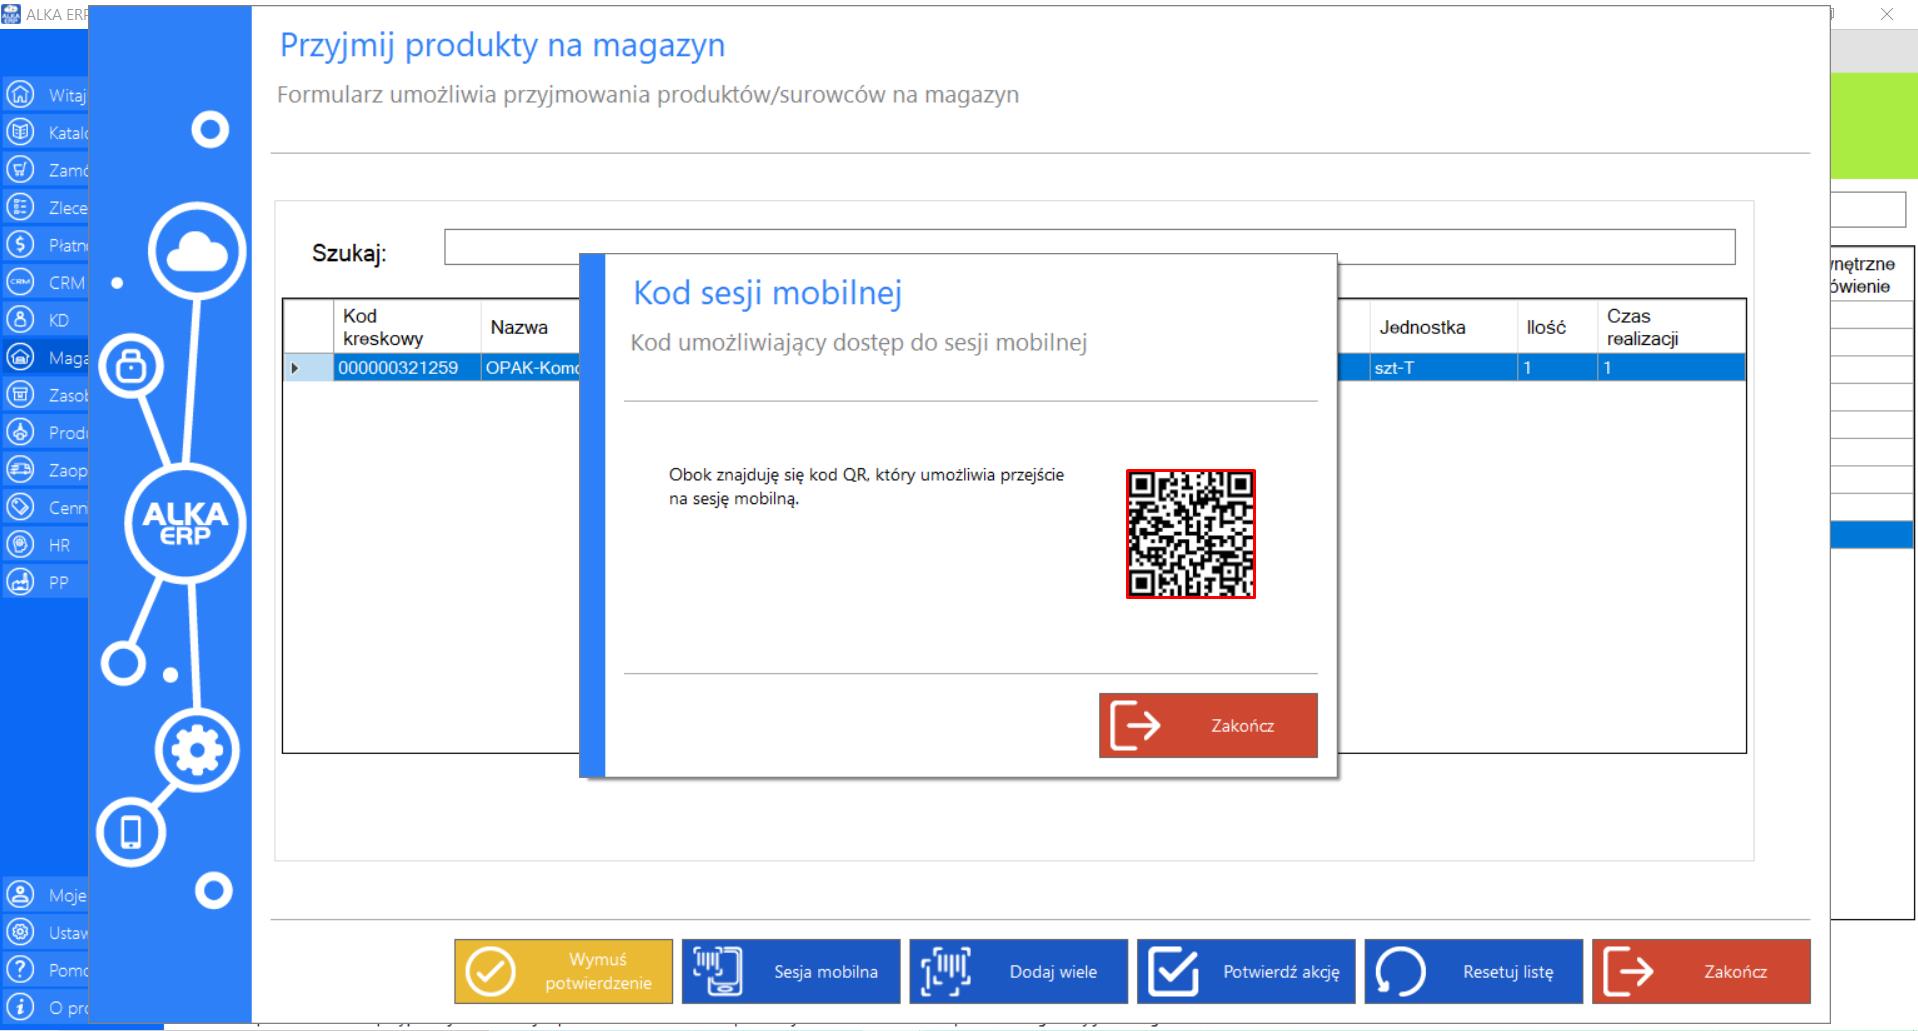Image resolution: width=1918 pixels, height=1031 pixels.
Task: Select barcode cell 000000321259
Action: click(x=407, y=367)
